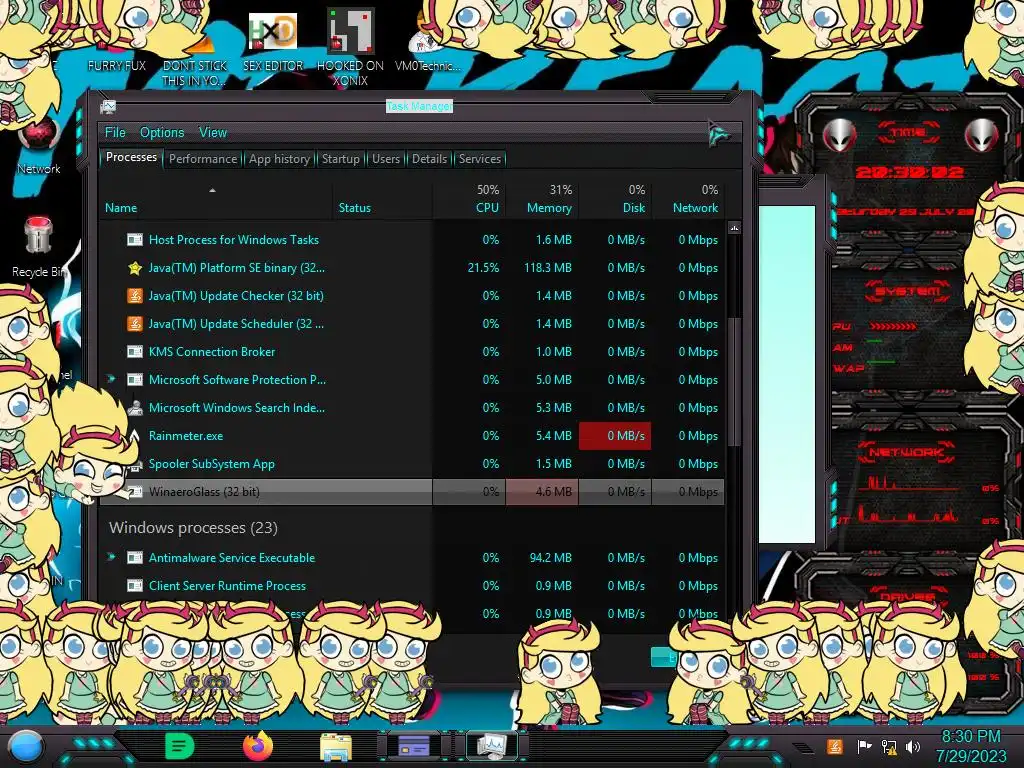Switch to the Services tab
1024x768 pixels.
coord(480,159)
